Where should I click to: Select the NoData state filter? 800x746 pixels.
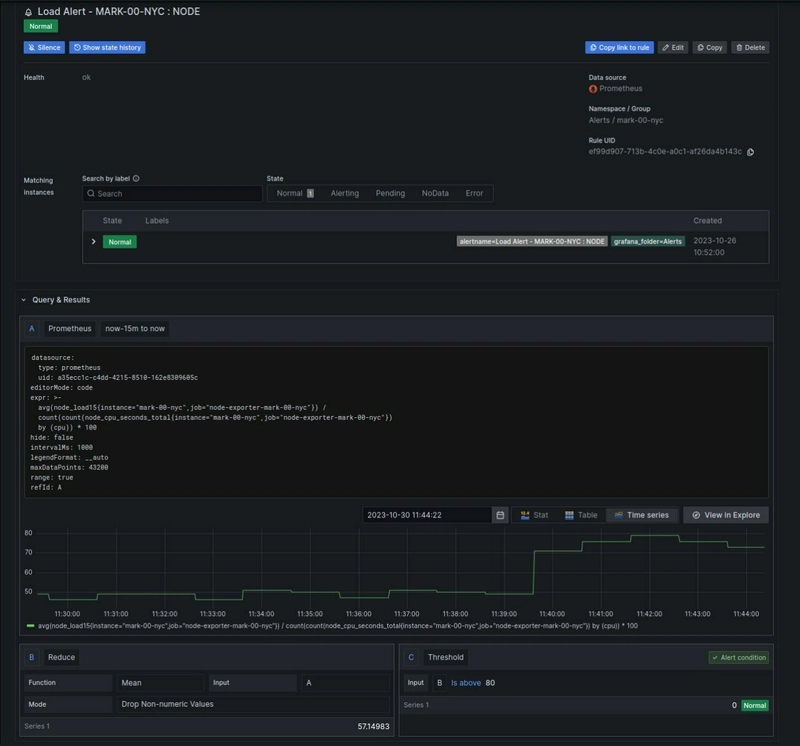click(435, 193)
